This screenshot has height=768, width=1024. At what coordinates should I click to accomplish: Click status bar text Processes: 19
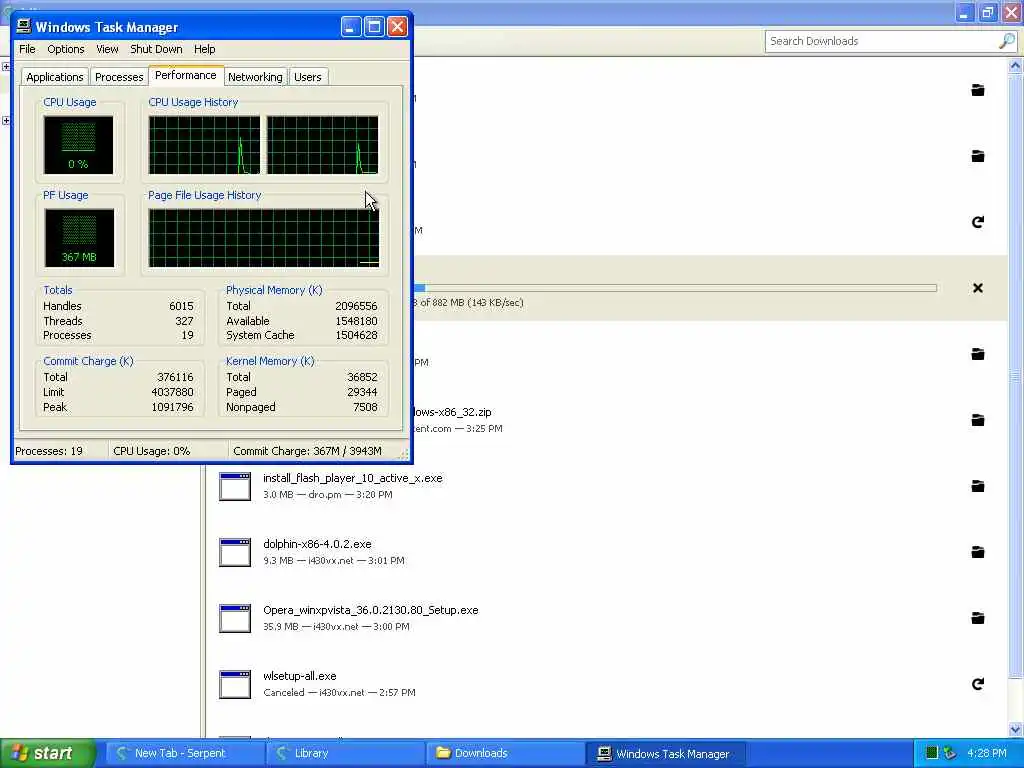49,451
